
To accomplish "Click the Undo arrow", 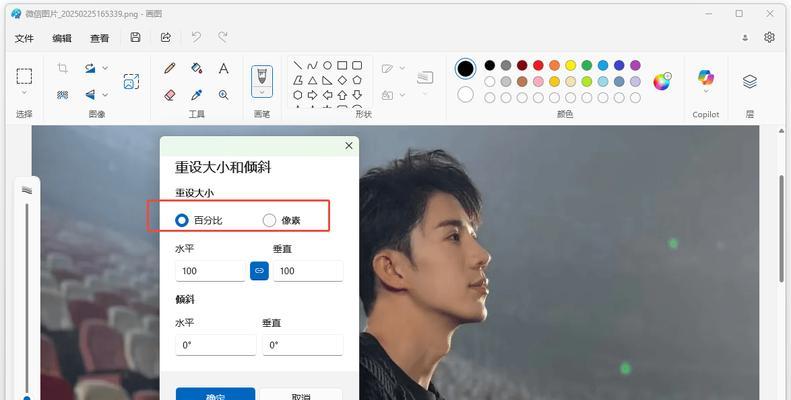I will pos(196,37).
